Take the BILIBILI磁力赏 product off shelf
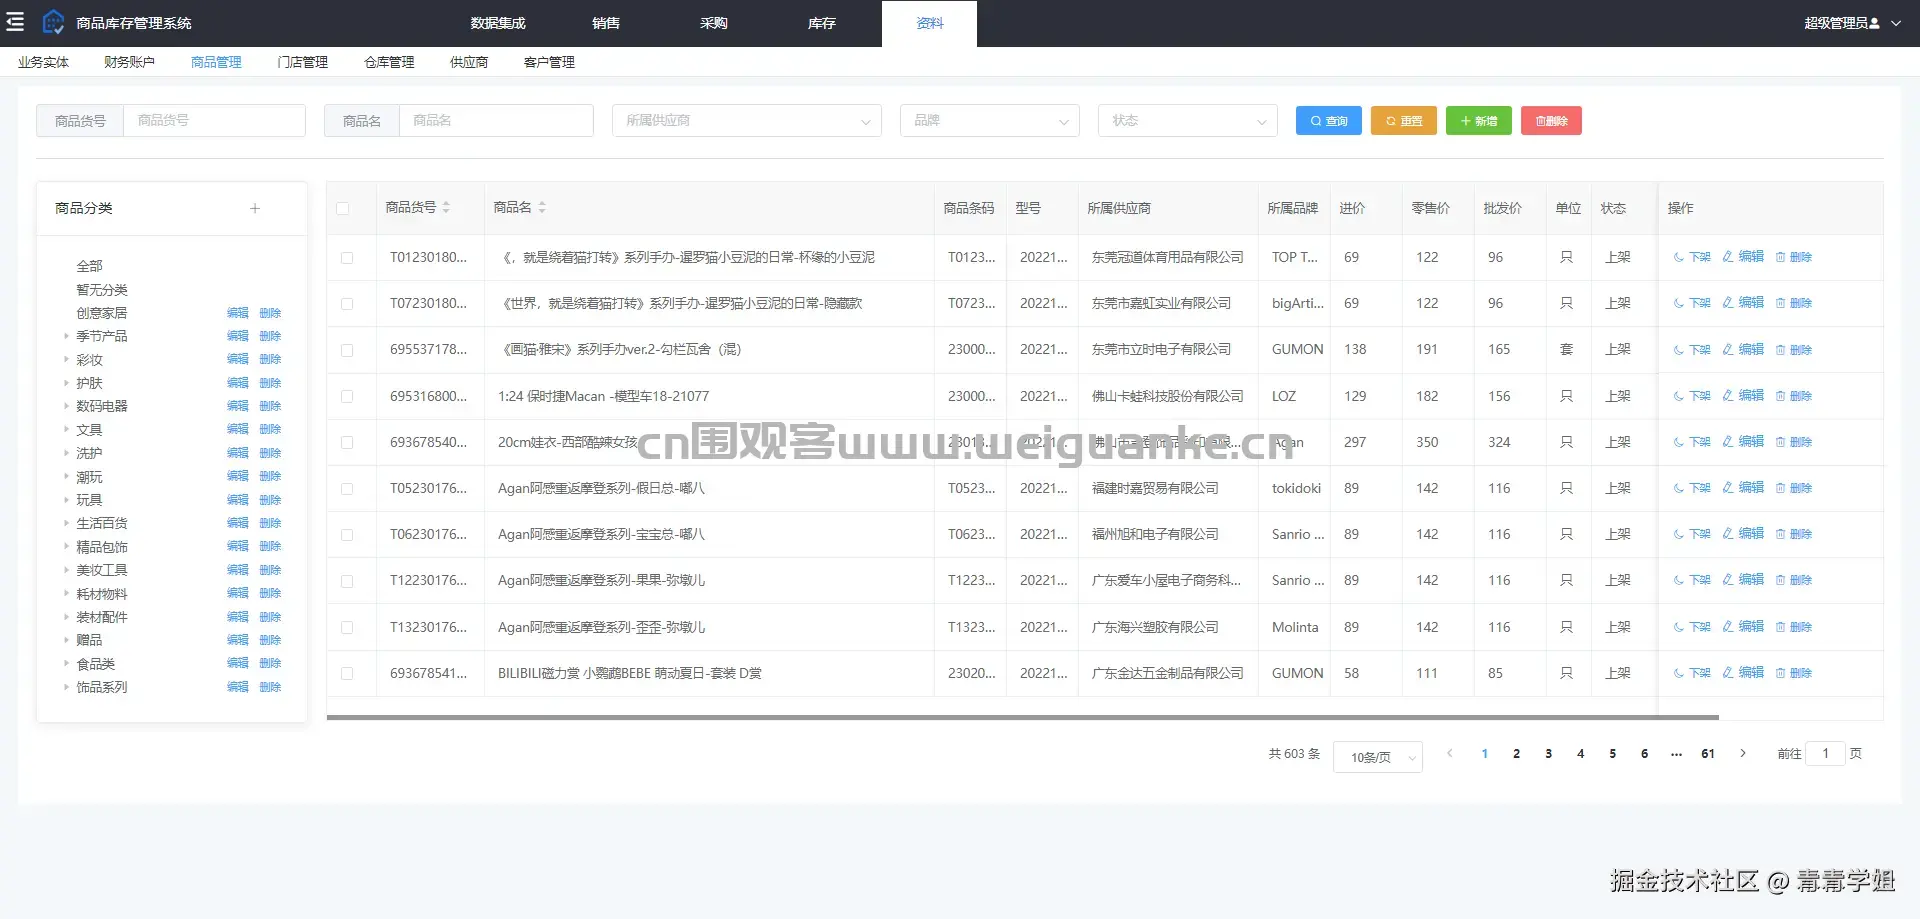Viewport: 1920px width, 919px height. (x=1692, y=673)
